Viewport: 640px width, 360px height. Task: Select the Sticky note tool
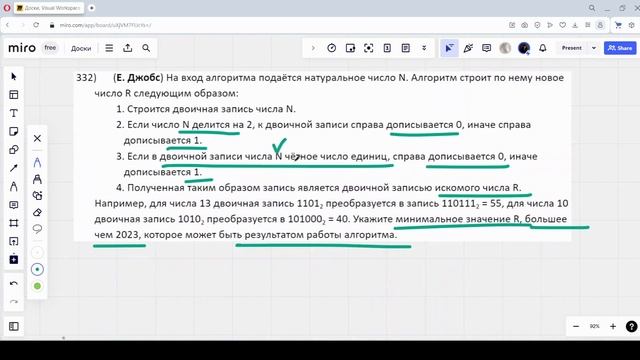(13, 131)
